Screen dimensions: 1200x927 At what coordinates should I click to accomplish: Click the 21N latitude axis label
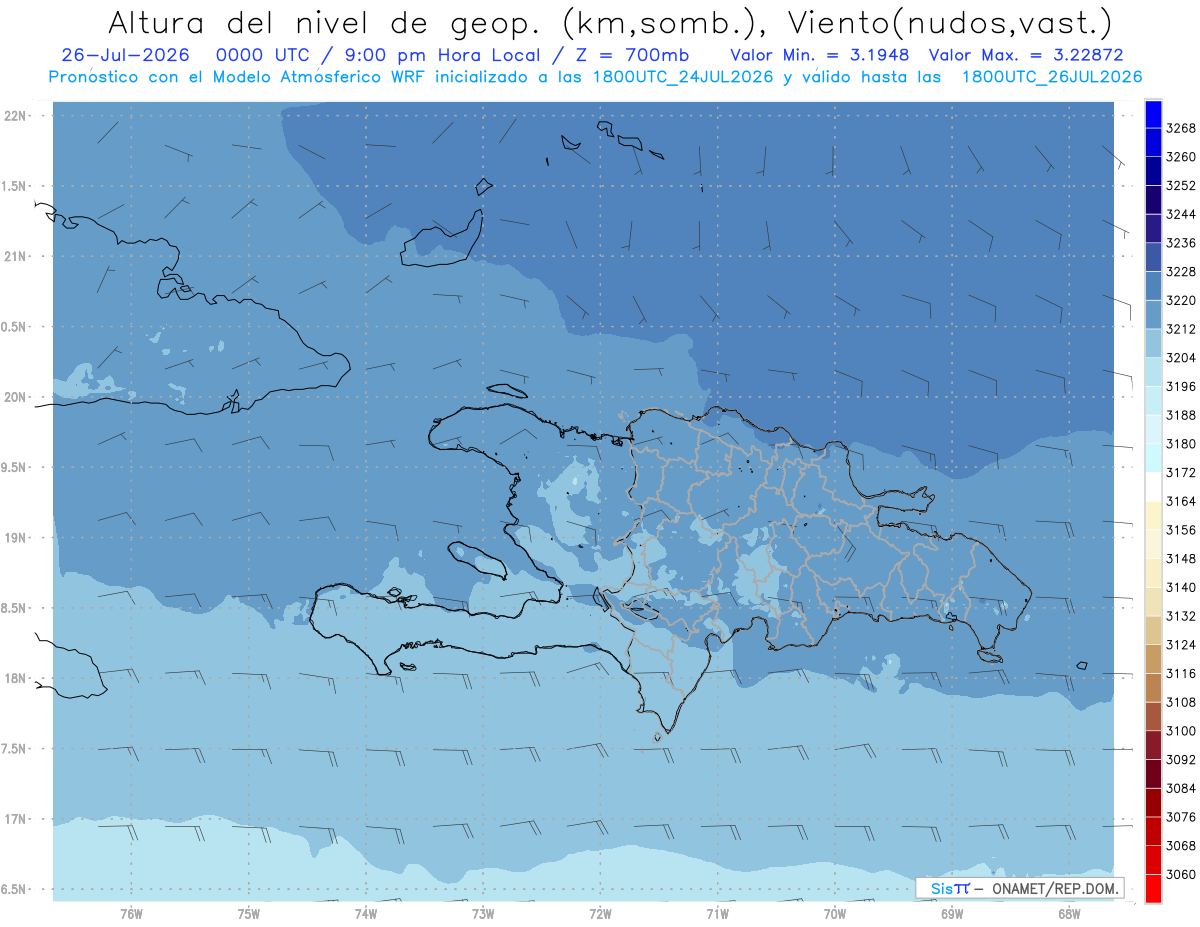[x=15, y=256]
